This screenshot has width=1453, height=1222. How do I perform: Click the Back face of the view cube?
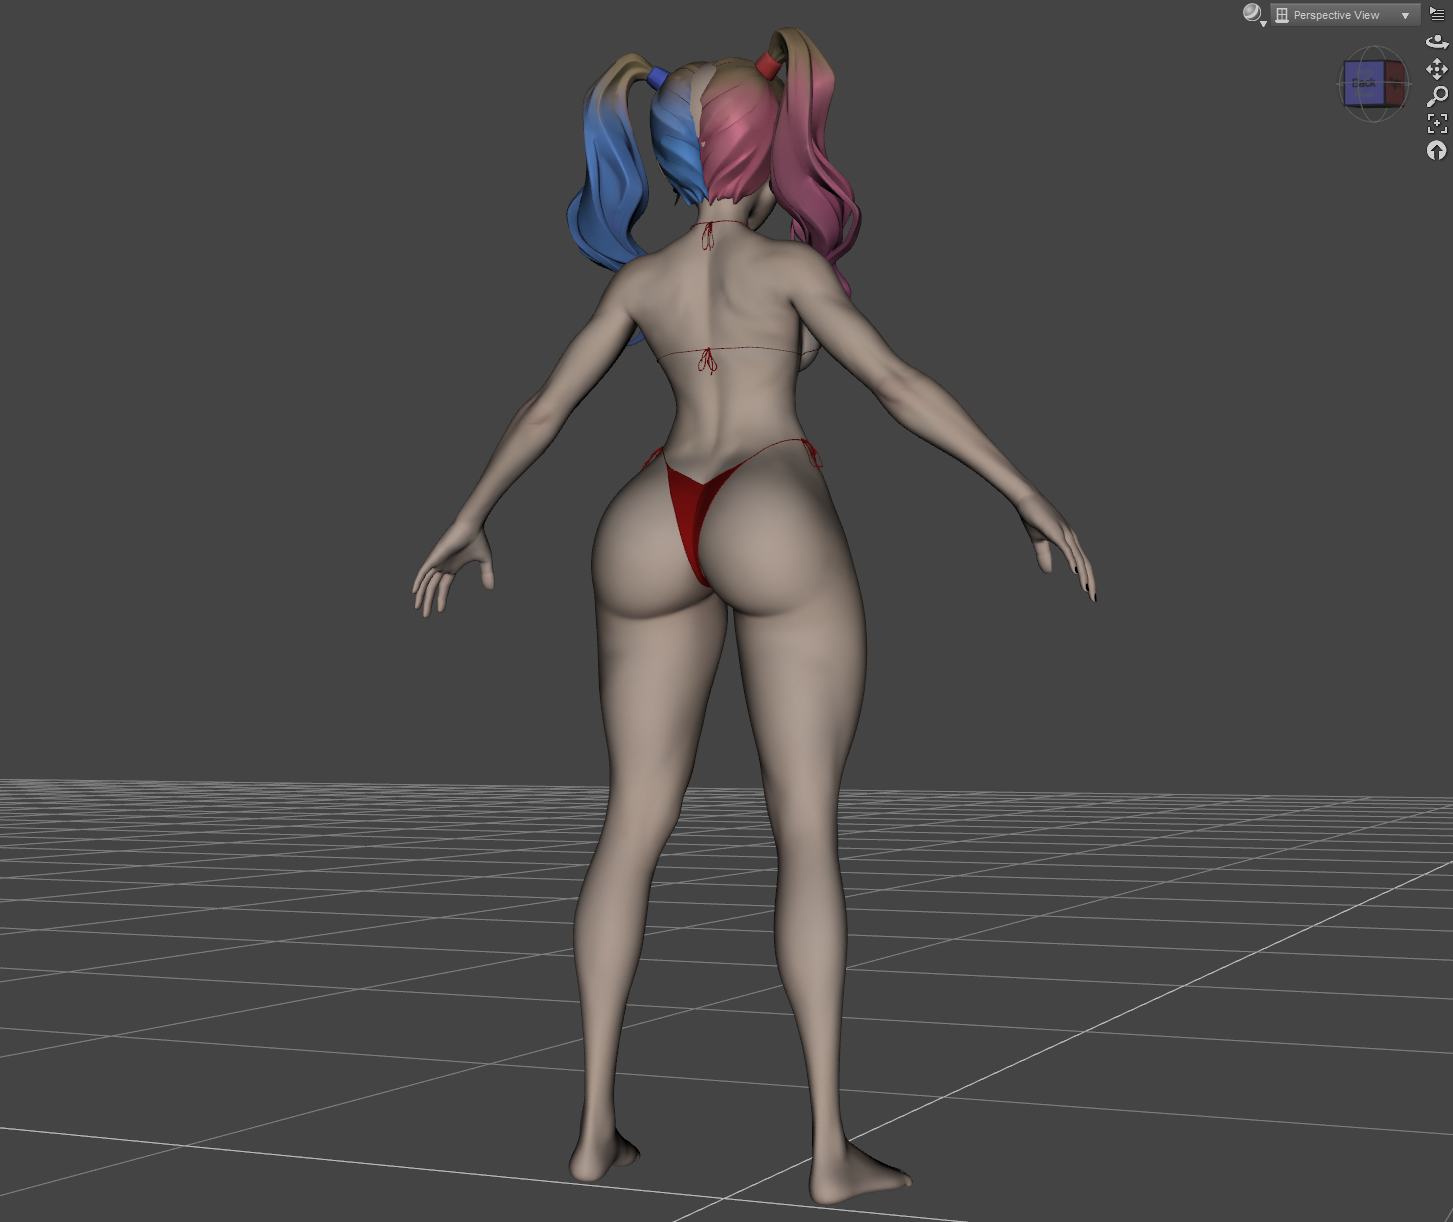click(1364, 83)
